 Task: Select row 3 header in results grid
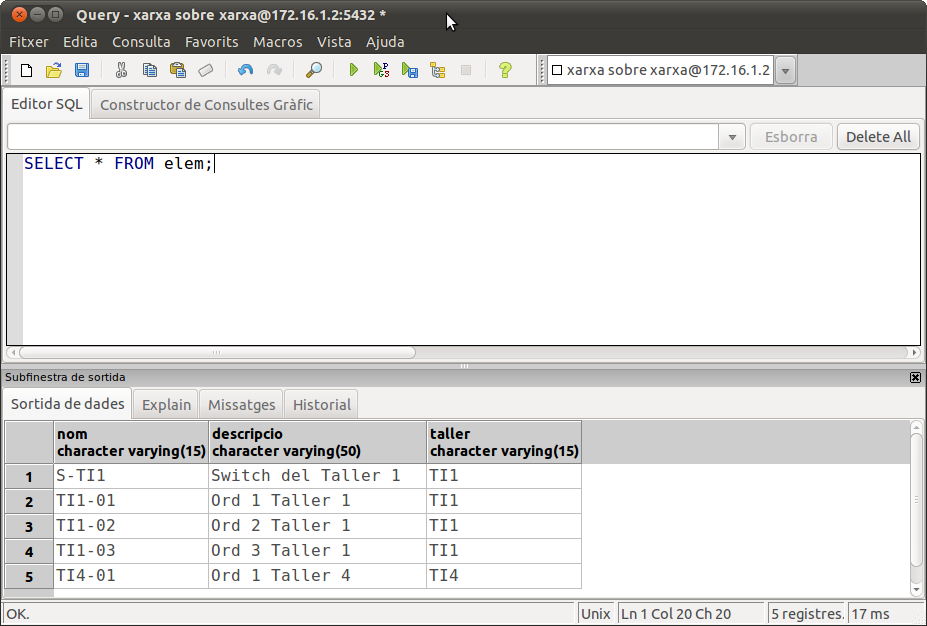[x=29, y=526]
